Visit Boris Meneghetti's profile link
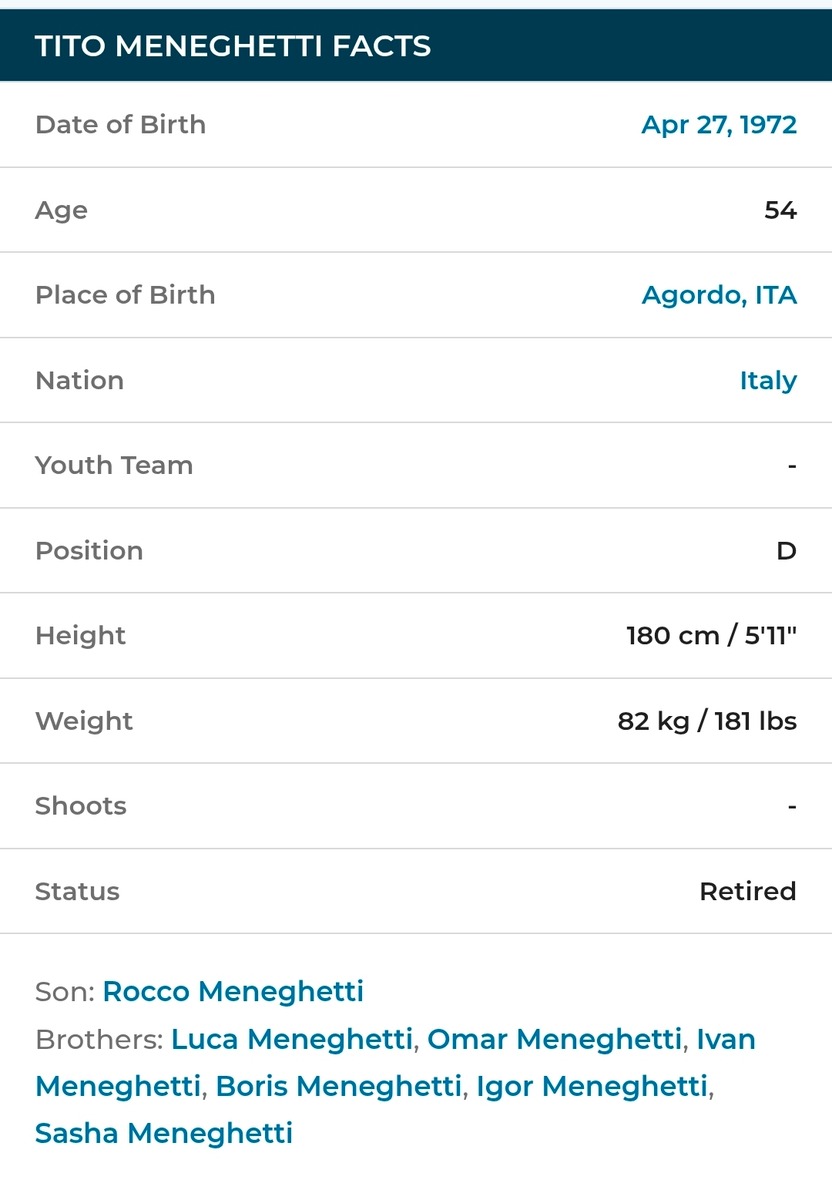832x1200 pixels. [x=338, y=1085]
